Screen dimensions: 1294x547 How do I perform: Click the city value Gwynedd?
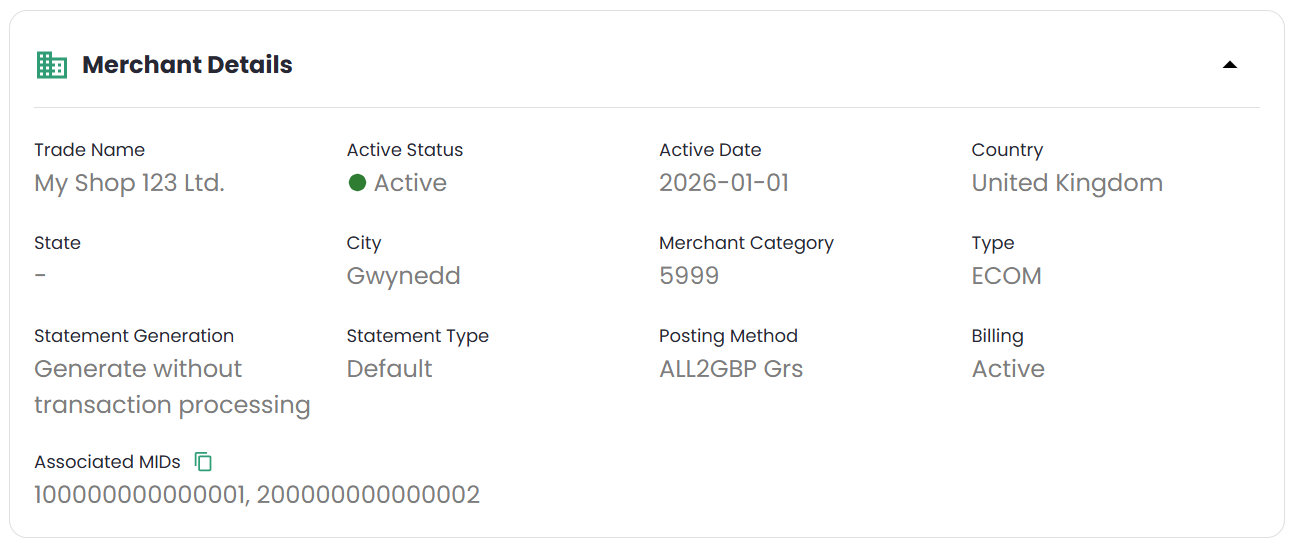(x=403, y=276)
